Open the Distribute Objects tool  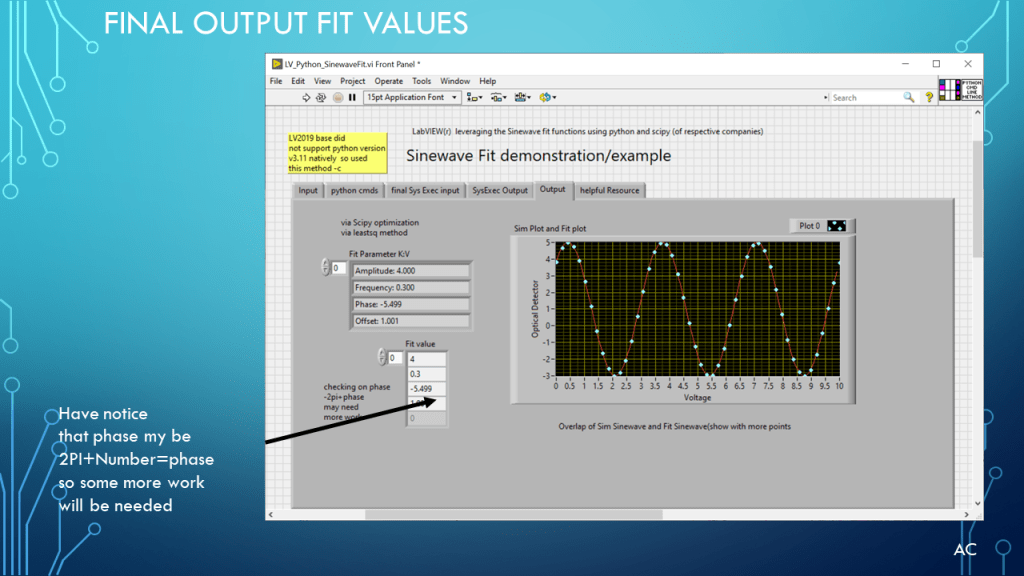tap(498, 97)
